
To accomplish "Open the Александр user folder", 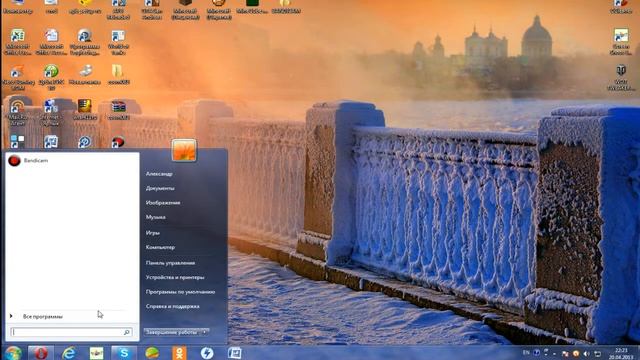I will [x=159, y=174].
